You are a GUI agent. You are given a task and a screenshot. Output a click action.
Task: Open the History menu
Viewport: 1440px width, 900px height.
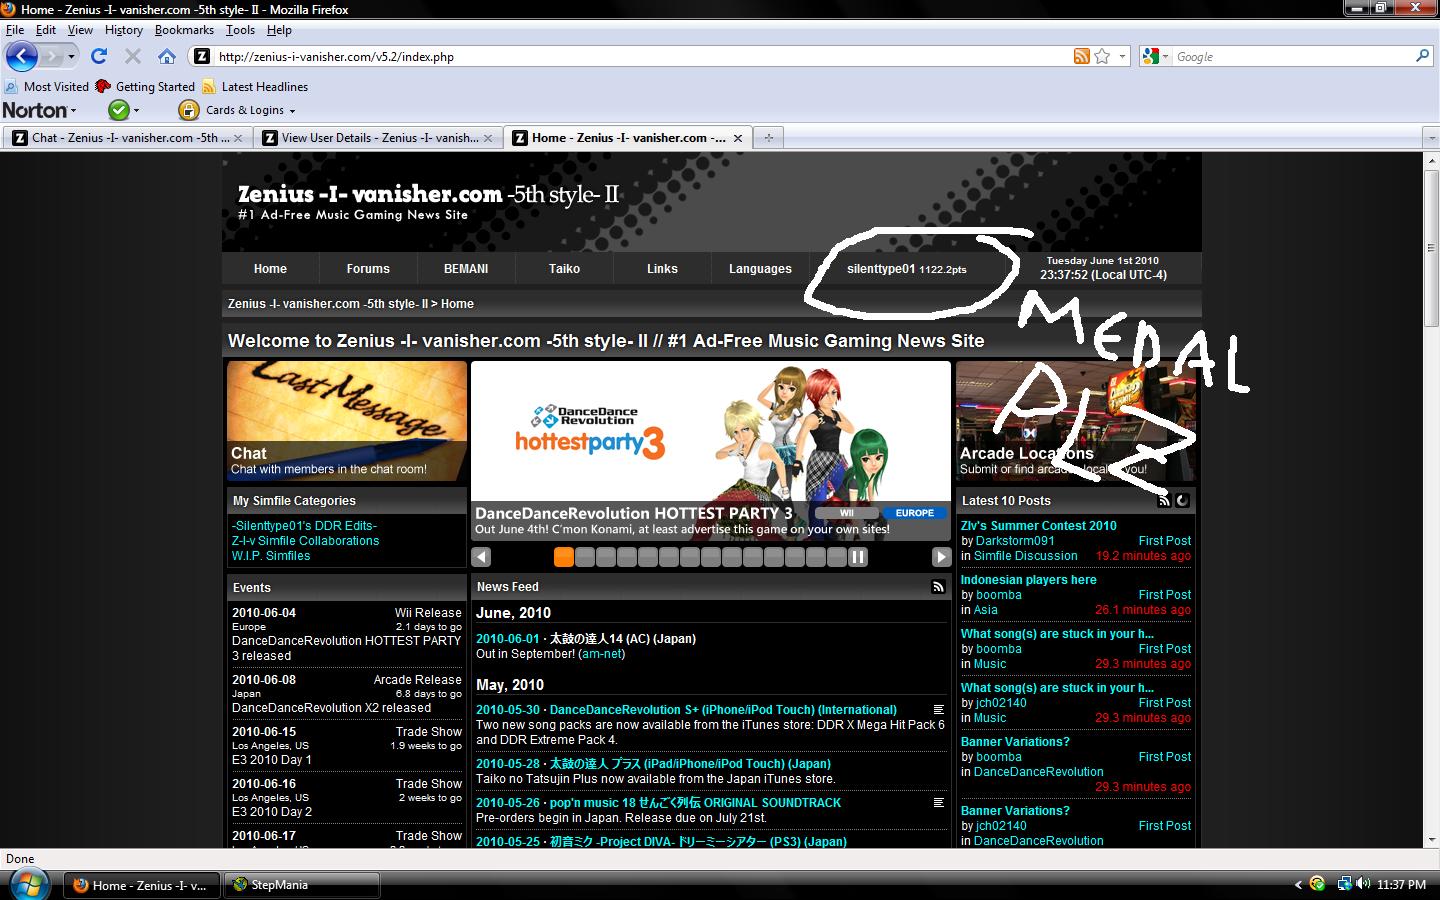point(124,30)
